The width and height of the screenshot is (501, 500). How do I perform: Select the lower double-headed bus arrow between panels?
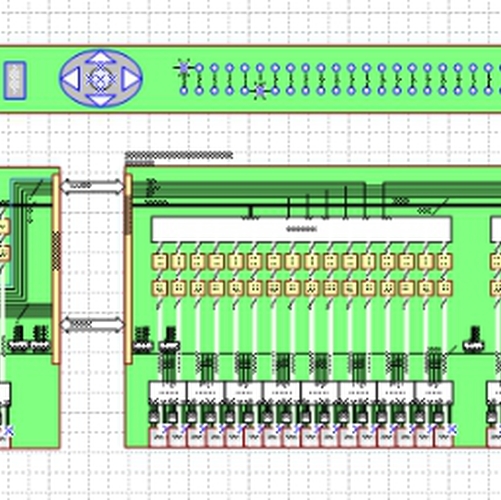pyautogui.click(x=92, y=325)
